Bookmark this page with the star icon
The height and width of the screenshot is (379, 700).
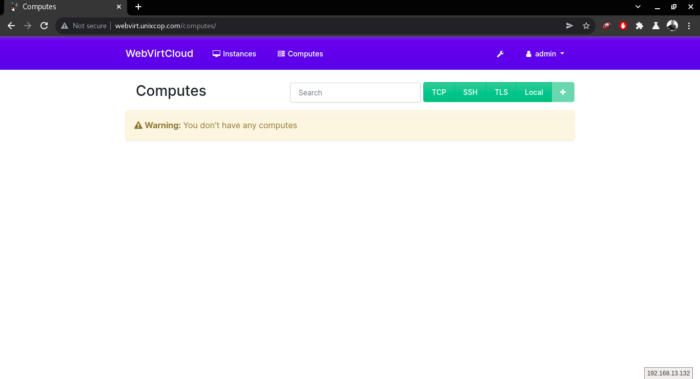click(x=586, y=26)
